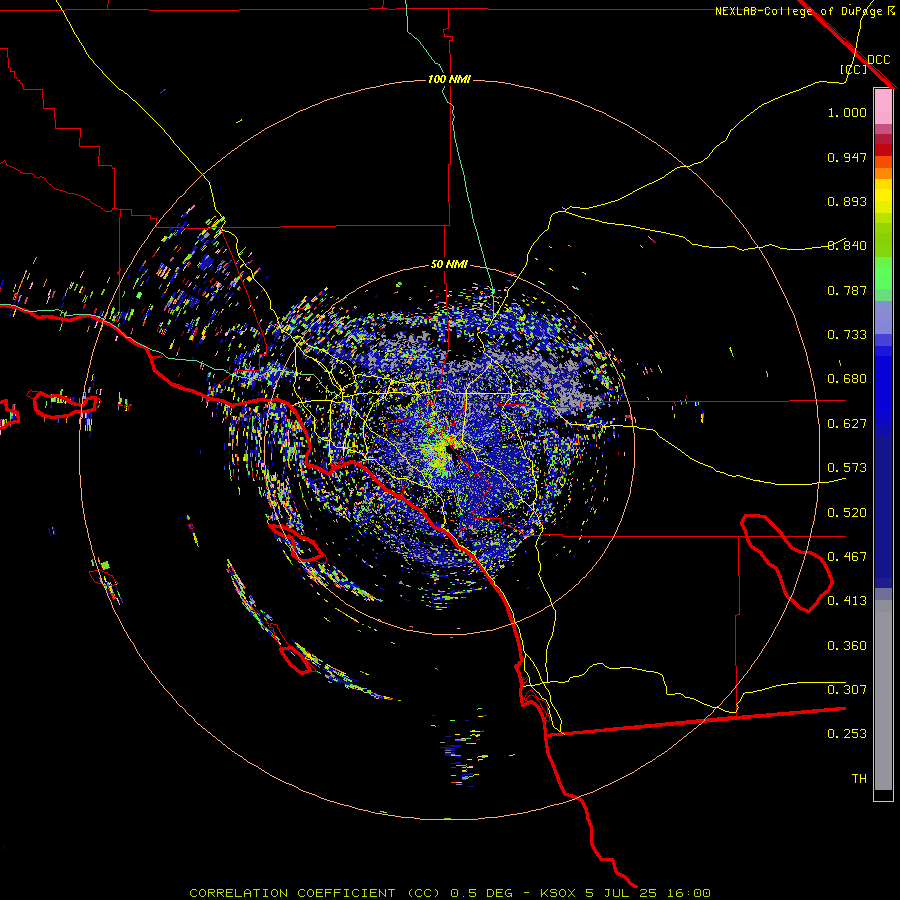Click the 0.840 scale value
Screen dimensions: 900x900
click(847, 246)
